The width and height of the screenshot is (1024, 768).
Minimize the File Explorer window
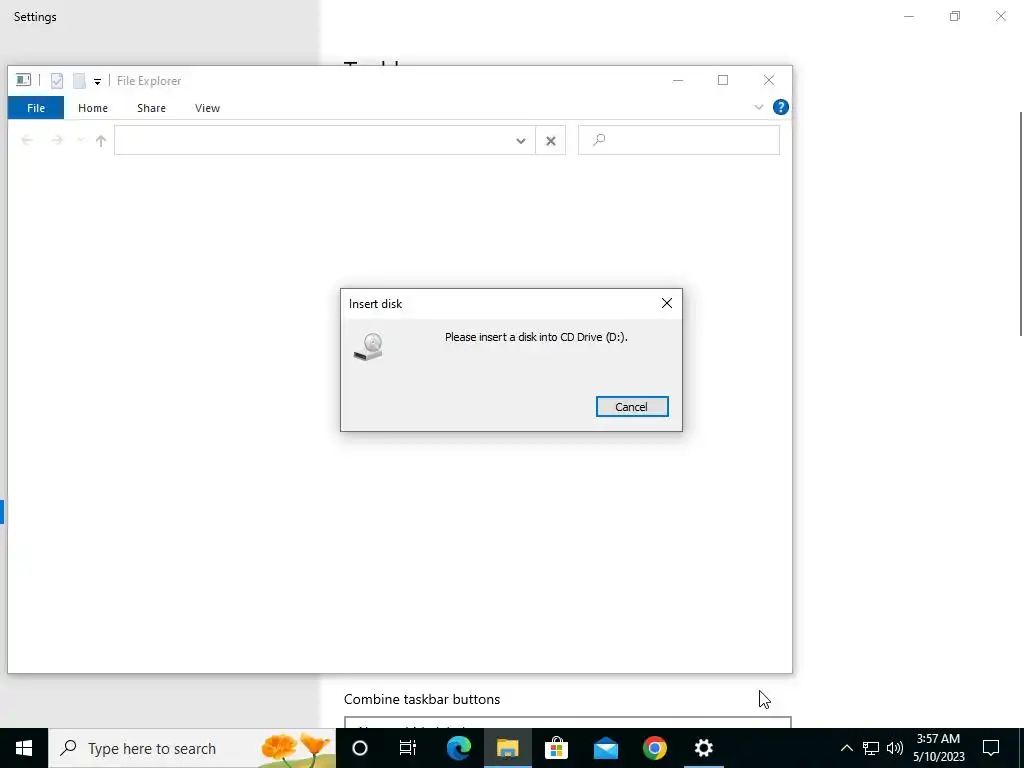tap(678, 80)
